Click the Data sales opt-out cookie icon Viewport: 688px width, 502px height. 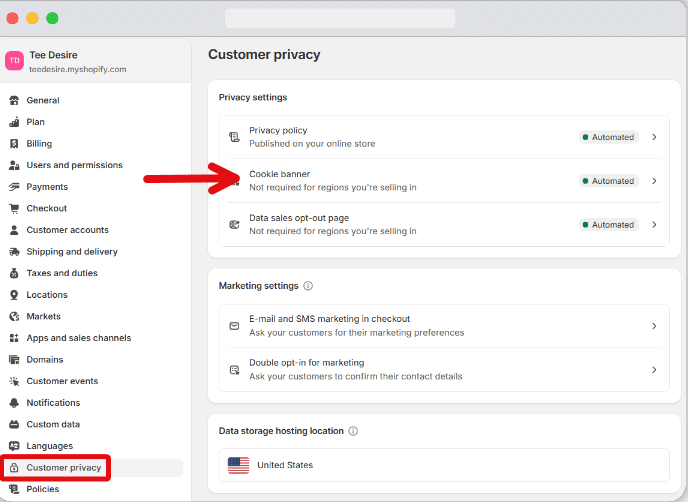[x=234, y=225]
